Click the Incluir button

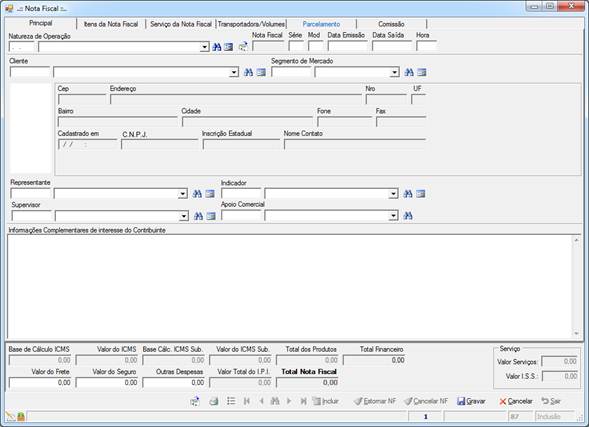tap(326, 401)
